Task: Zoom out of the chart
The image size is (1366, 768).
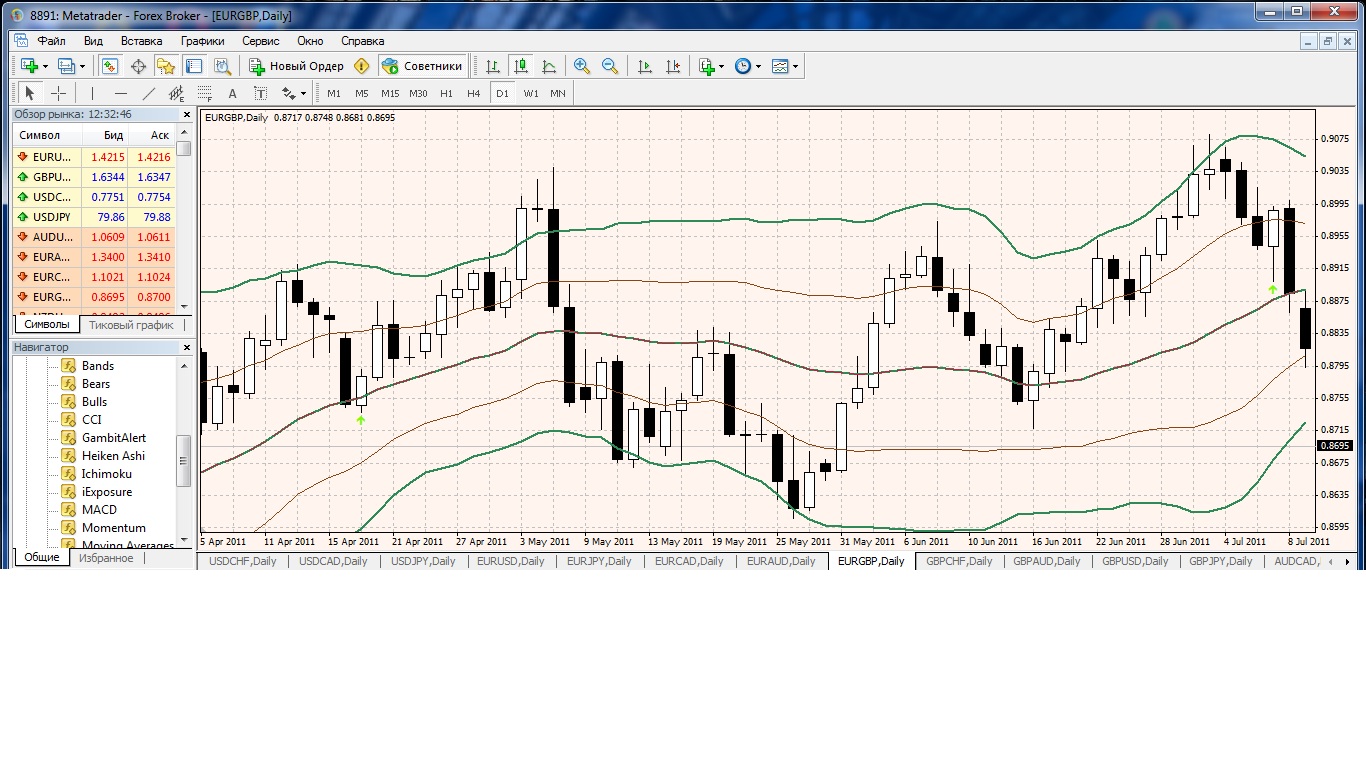Action: pos(610,66)
